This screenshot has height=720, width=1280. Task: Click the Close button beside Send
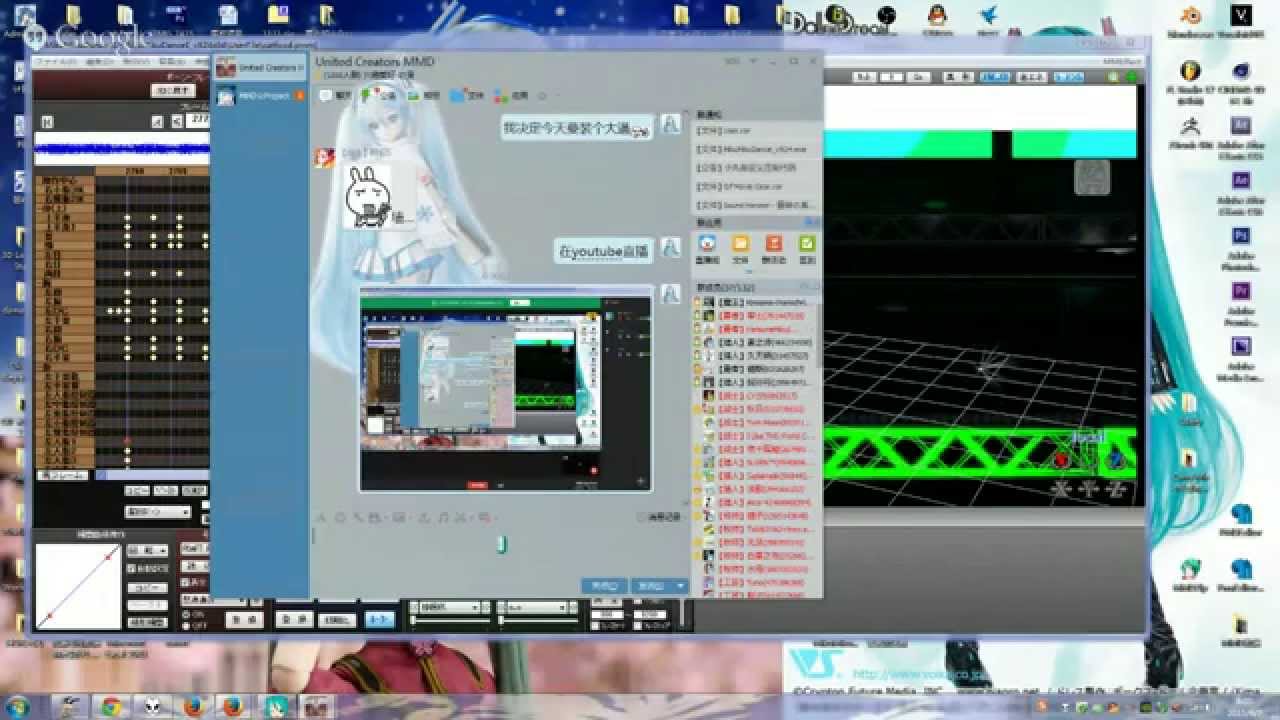(604, 585)
